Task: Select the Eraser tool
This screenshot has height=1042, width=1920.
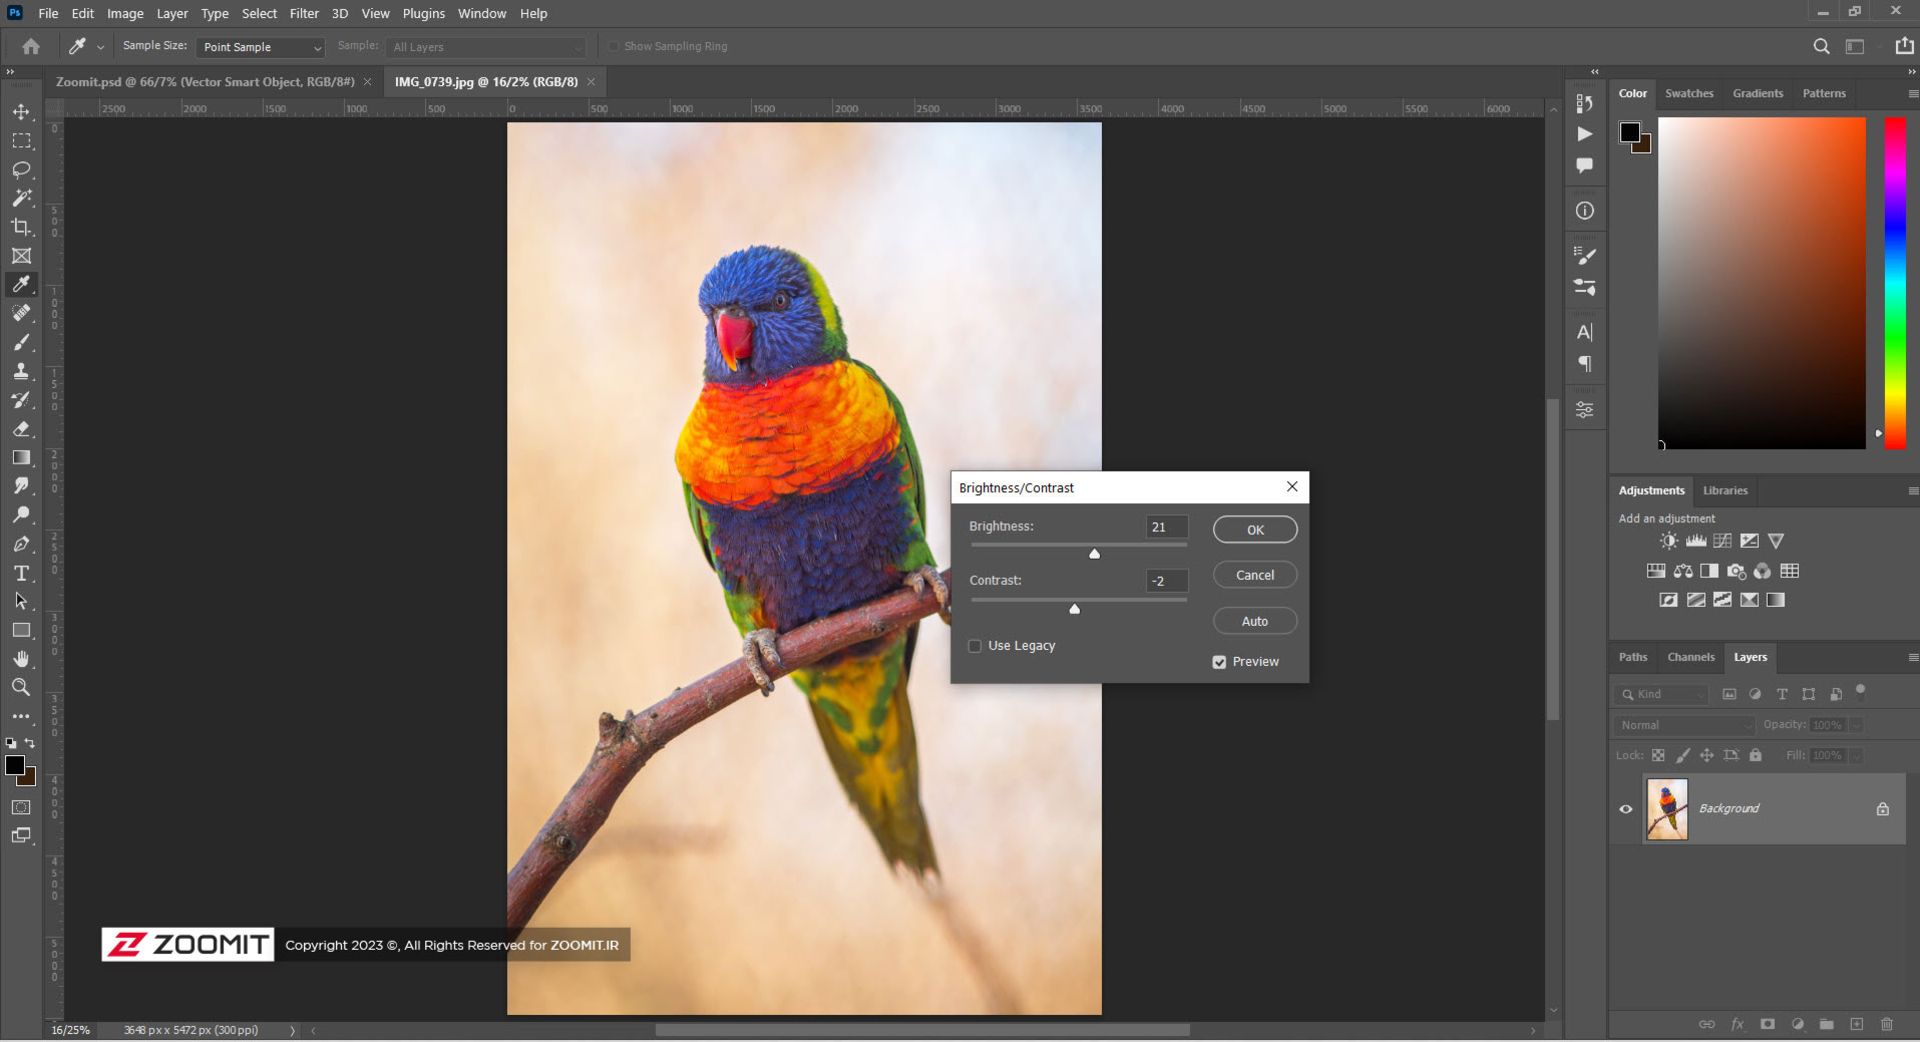Action: 21,429
